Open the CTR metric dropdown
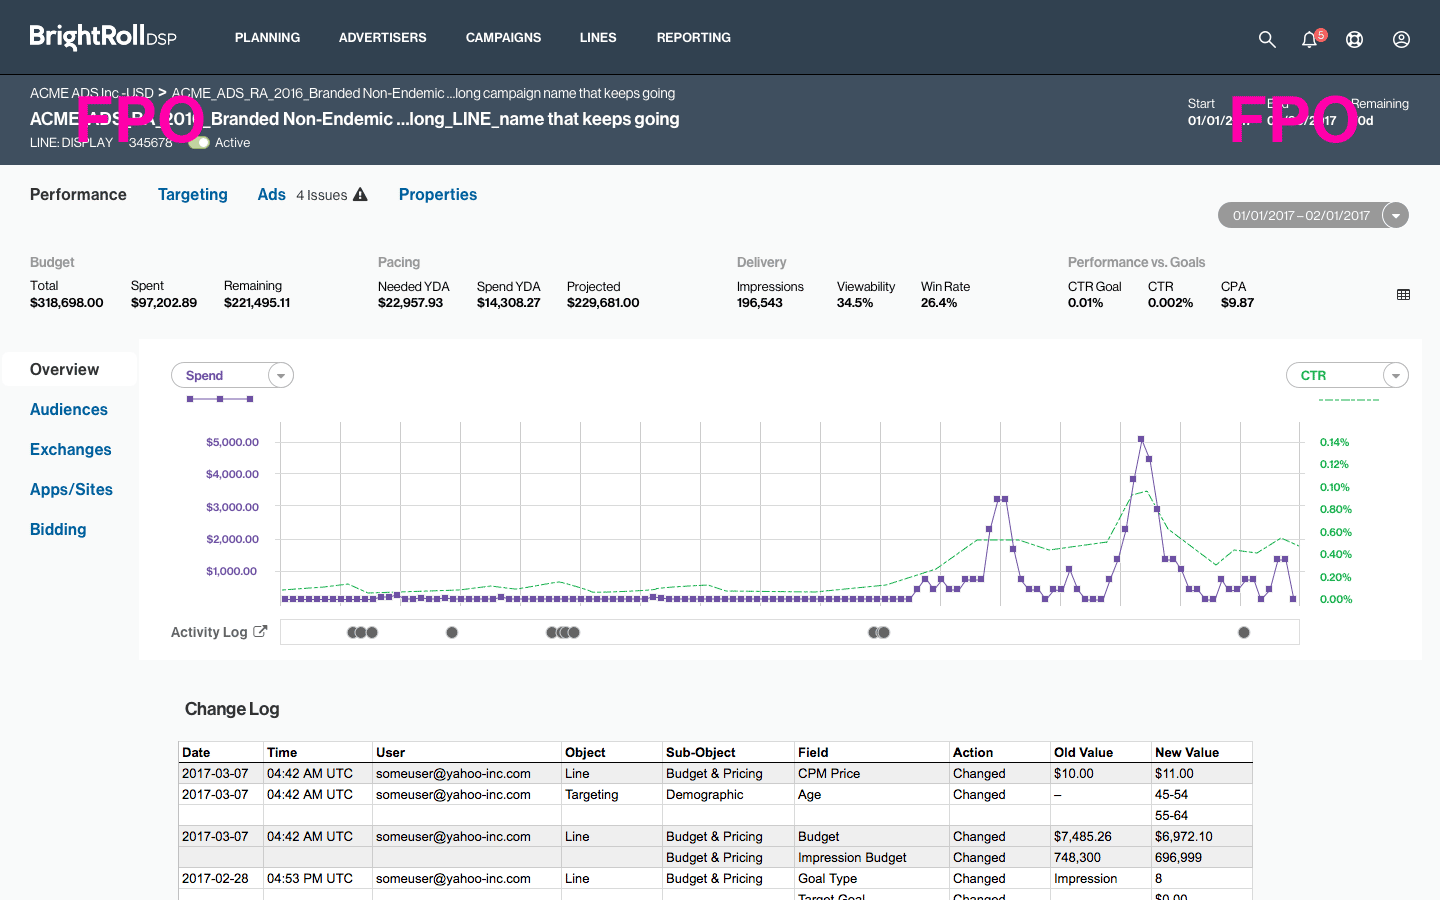The width and height of the screenshot is (1440, 900). click(1395, 375)
